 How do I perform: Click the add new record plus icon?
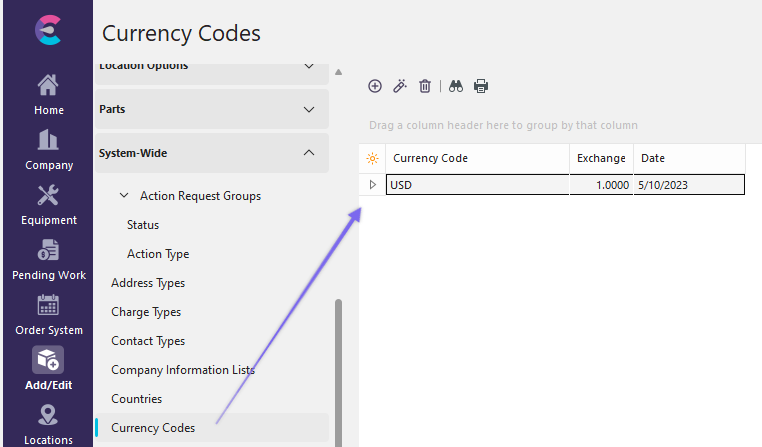pos(375,86)
